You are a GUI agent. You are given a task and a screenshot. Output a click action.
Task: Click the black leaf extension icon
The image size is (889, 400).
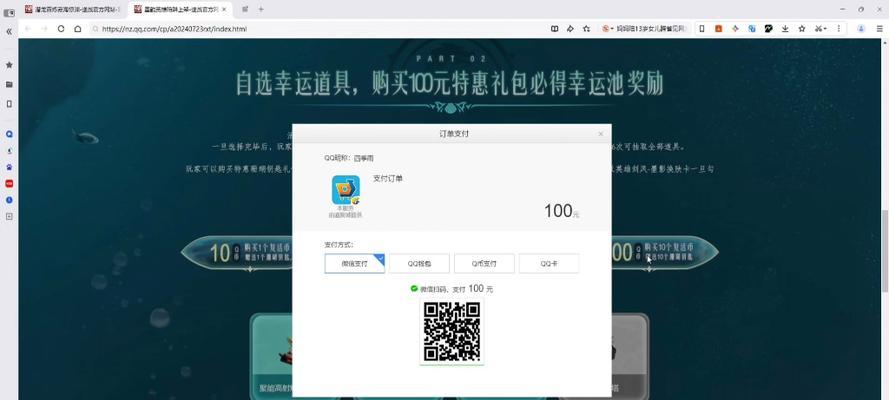768,28
